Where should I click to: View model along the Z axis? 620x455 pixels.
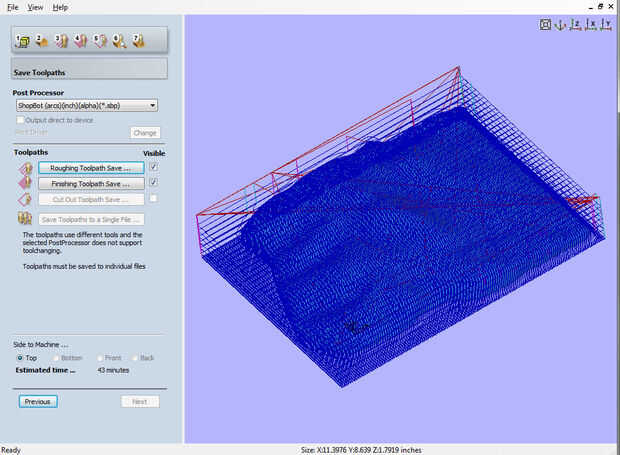click(575, 25)
